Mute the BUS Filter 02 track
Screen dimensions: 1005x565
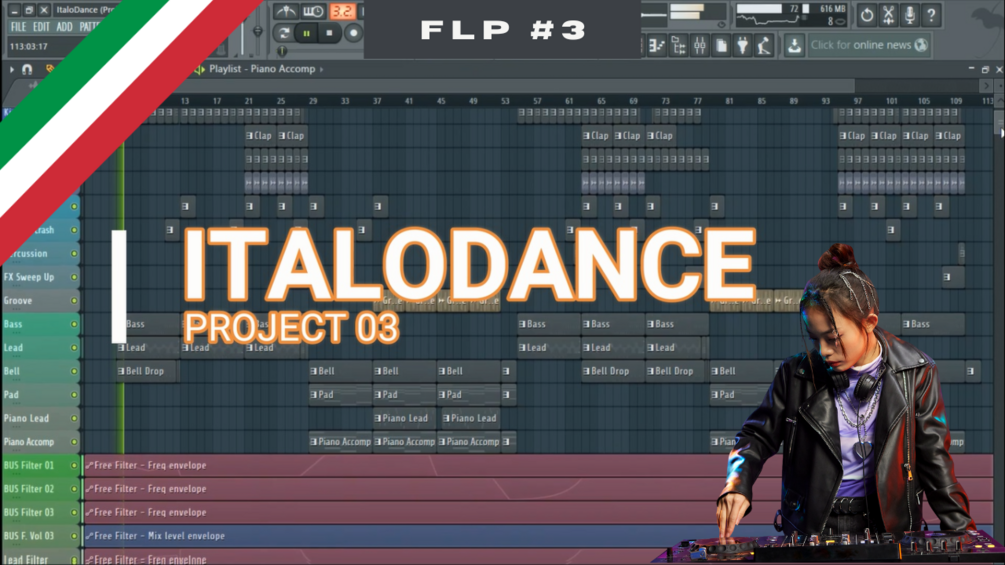[x=74, y=489]
